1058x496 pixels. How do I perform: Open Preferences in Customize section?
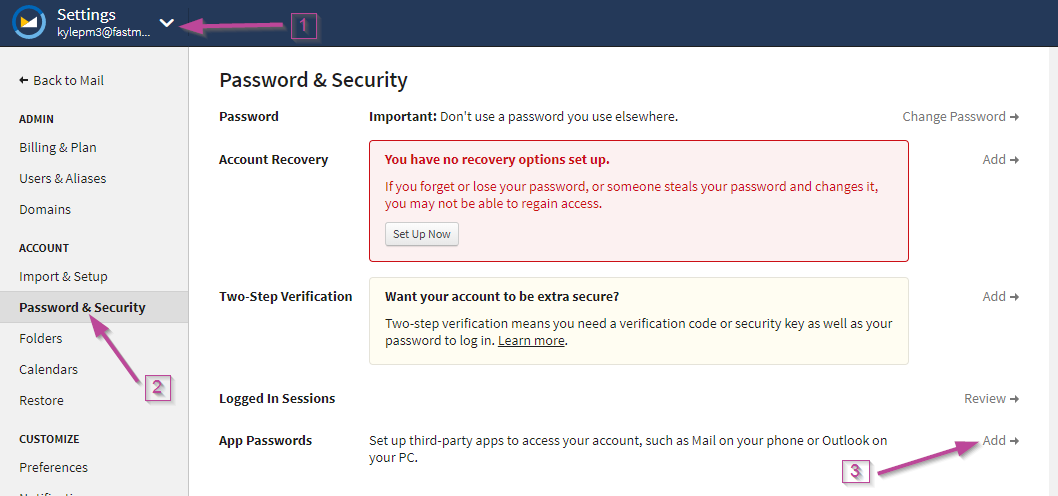(x=53, y=468)
